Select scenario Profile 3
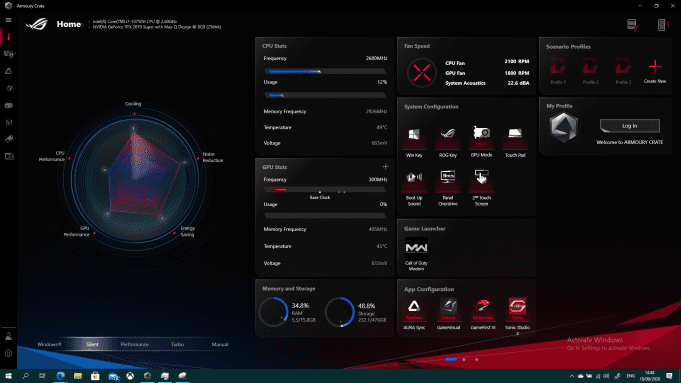Viewport: 681px width, 383px height. 623,71
